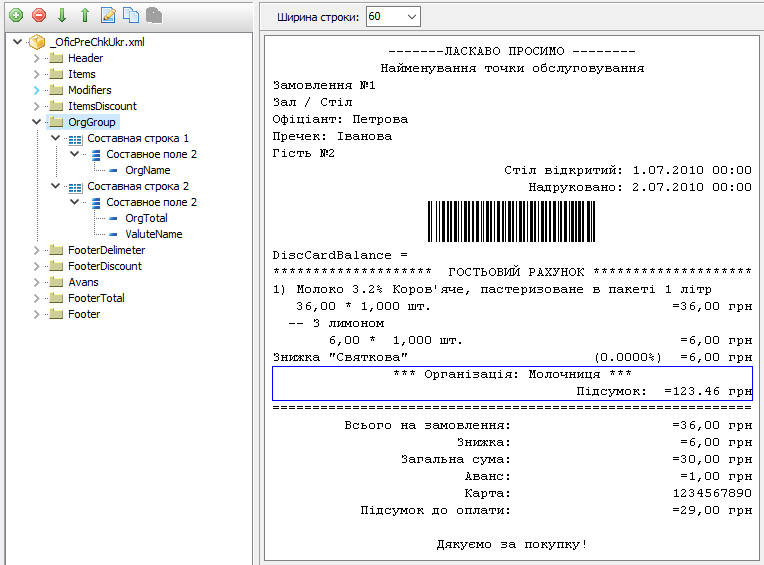The image size is (764, 565).
Task: Expand the Items node
Action: tap(37, 75)
